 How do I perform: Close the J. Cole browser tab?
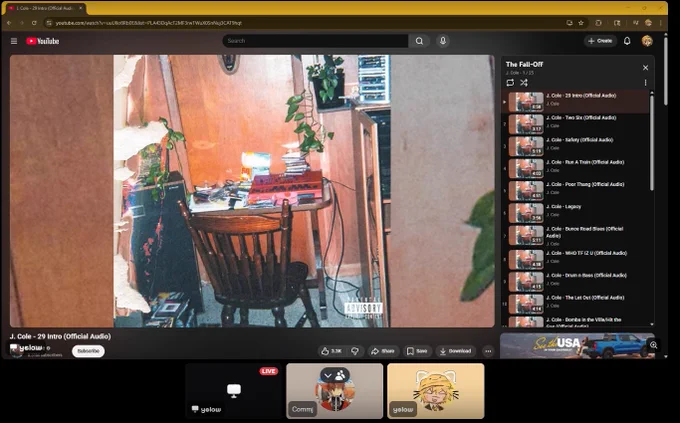80,8
